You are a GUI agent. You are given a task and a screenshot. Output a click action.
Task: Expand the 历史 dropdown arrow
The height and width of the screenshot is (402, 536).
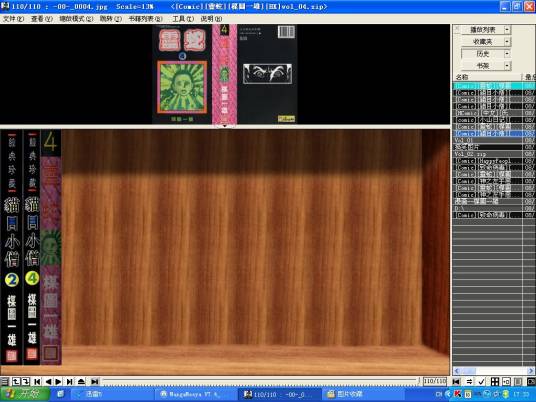coord(507,54)
